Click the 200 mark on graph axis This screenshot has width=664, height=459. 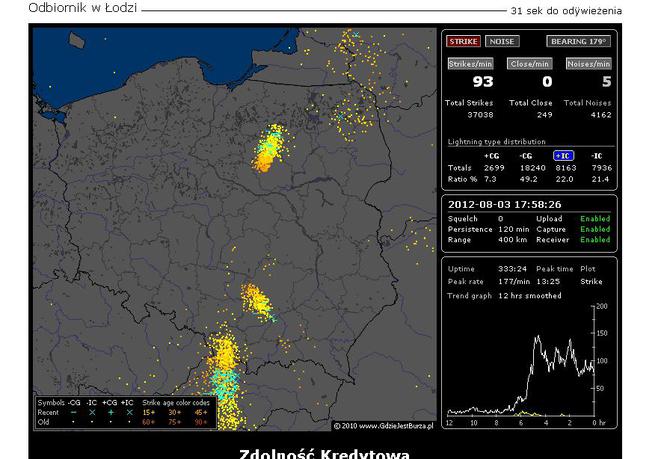tap(602, 306)
